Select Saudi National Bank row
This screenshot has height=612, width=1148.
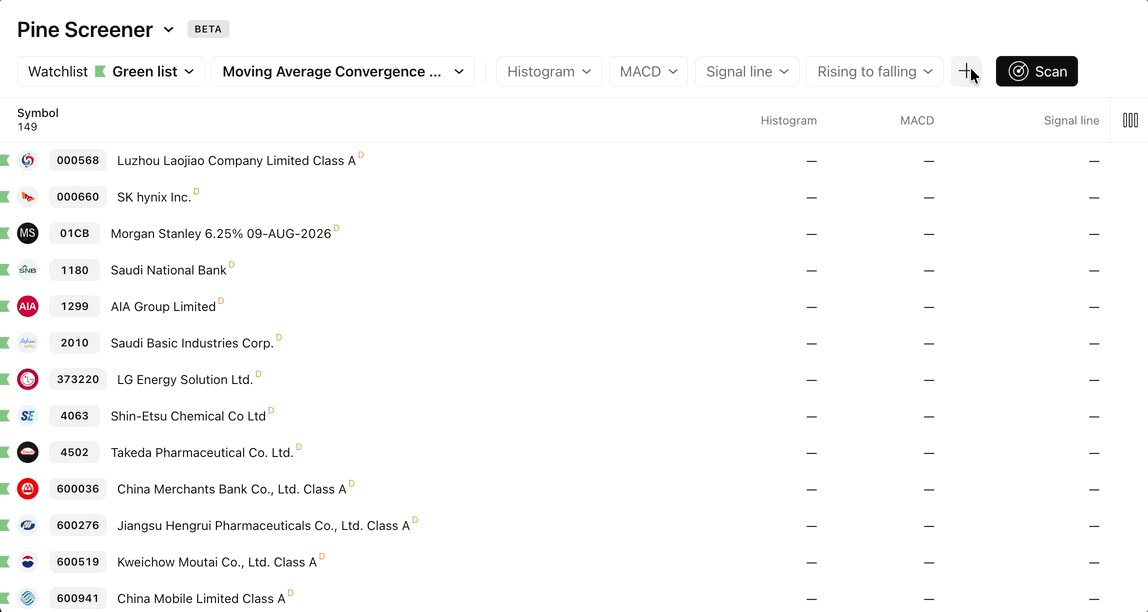point(168,270)
